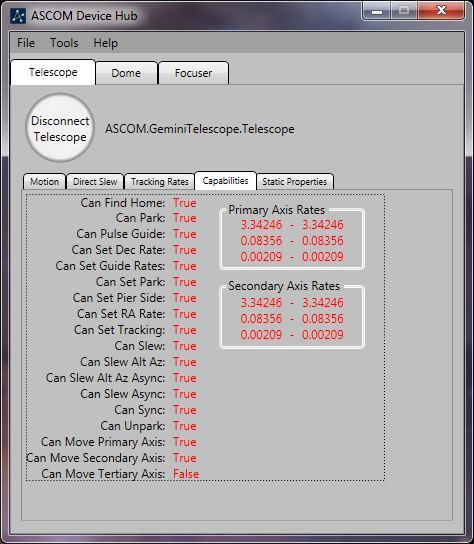Click the ASCOM Device Hub title bar icon
Viewport: 474px width, 544px height.
[x=18, y=16]
